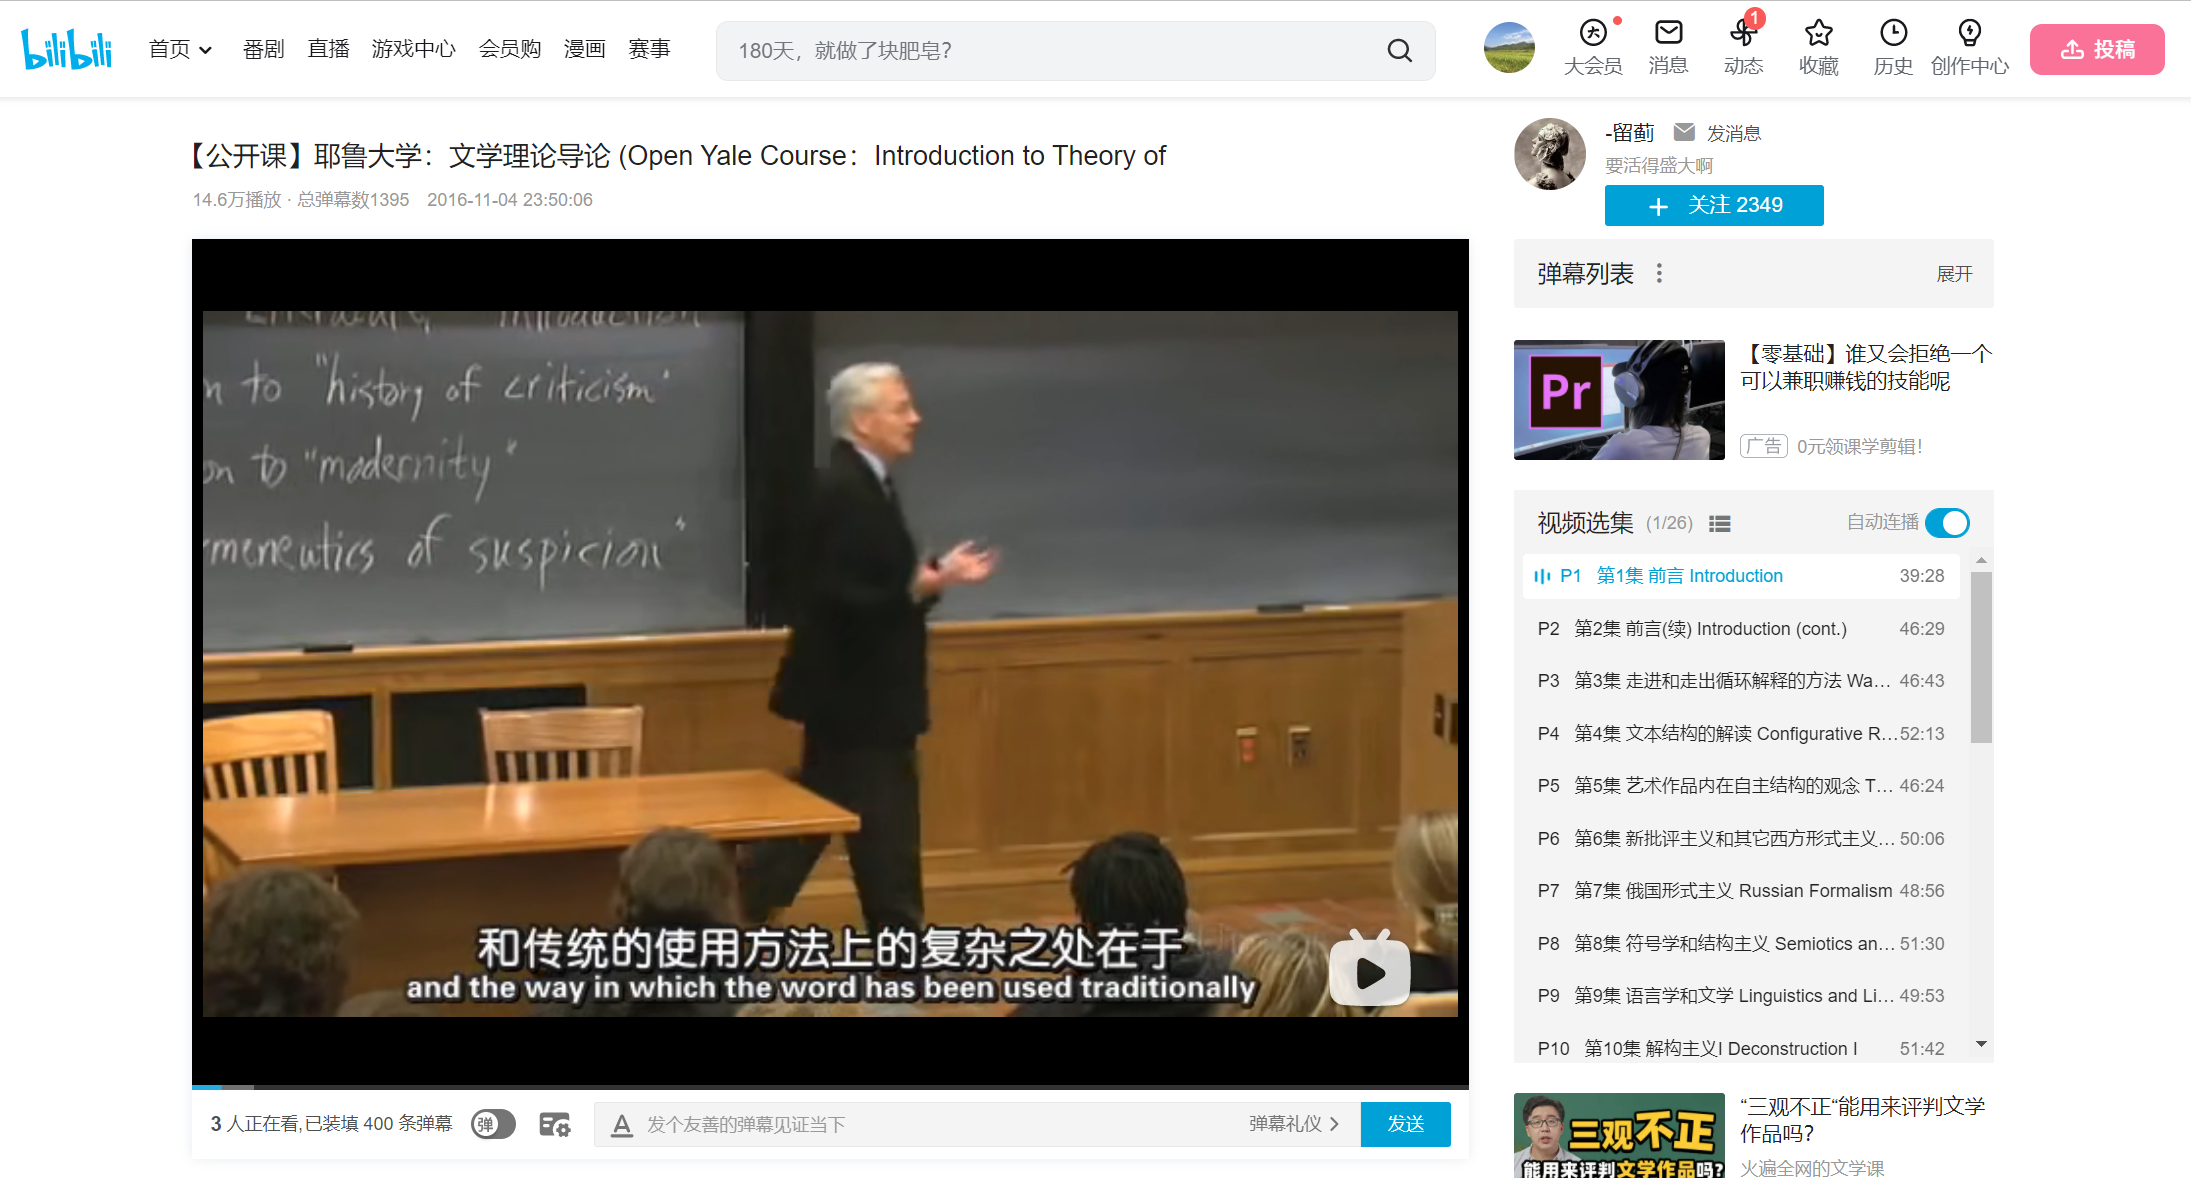This screenshot has width=2191, height=1178.
Task: Open the 收藏 favorites star icon
Action: click(1818, 34)
